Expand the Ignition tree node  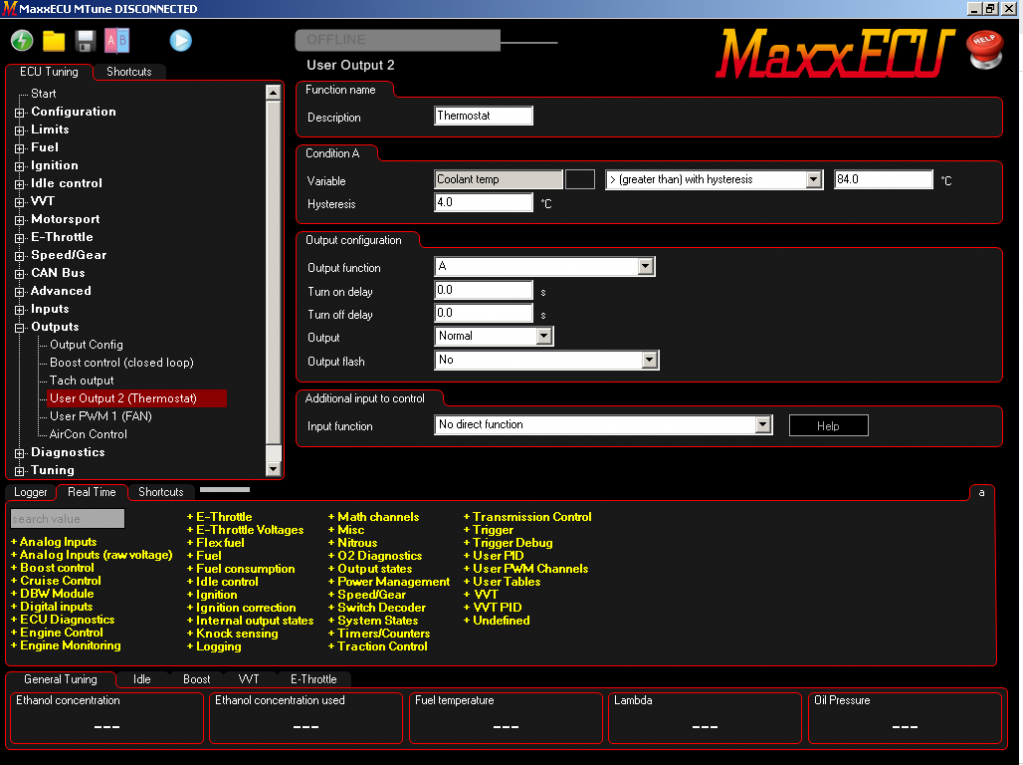[20, 166]
